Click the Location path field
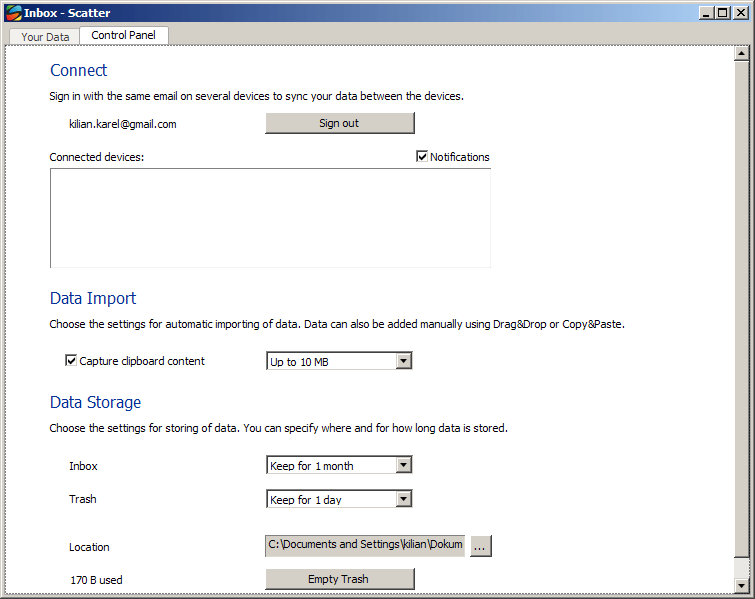The image size is (755, 599). point(365,546)
